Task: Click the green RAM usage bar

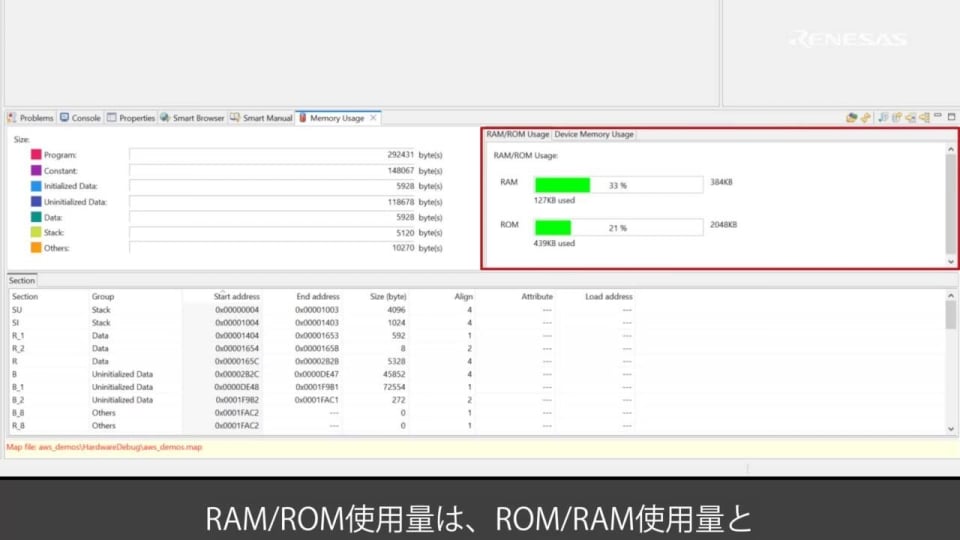Action: (562, 185)
